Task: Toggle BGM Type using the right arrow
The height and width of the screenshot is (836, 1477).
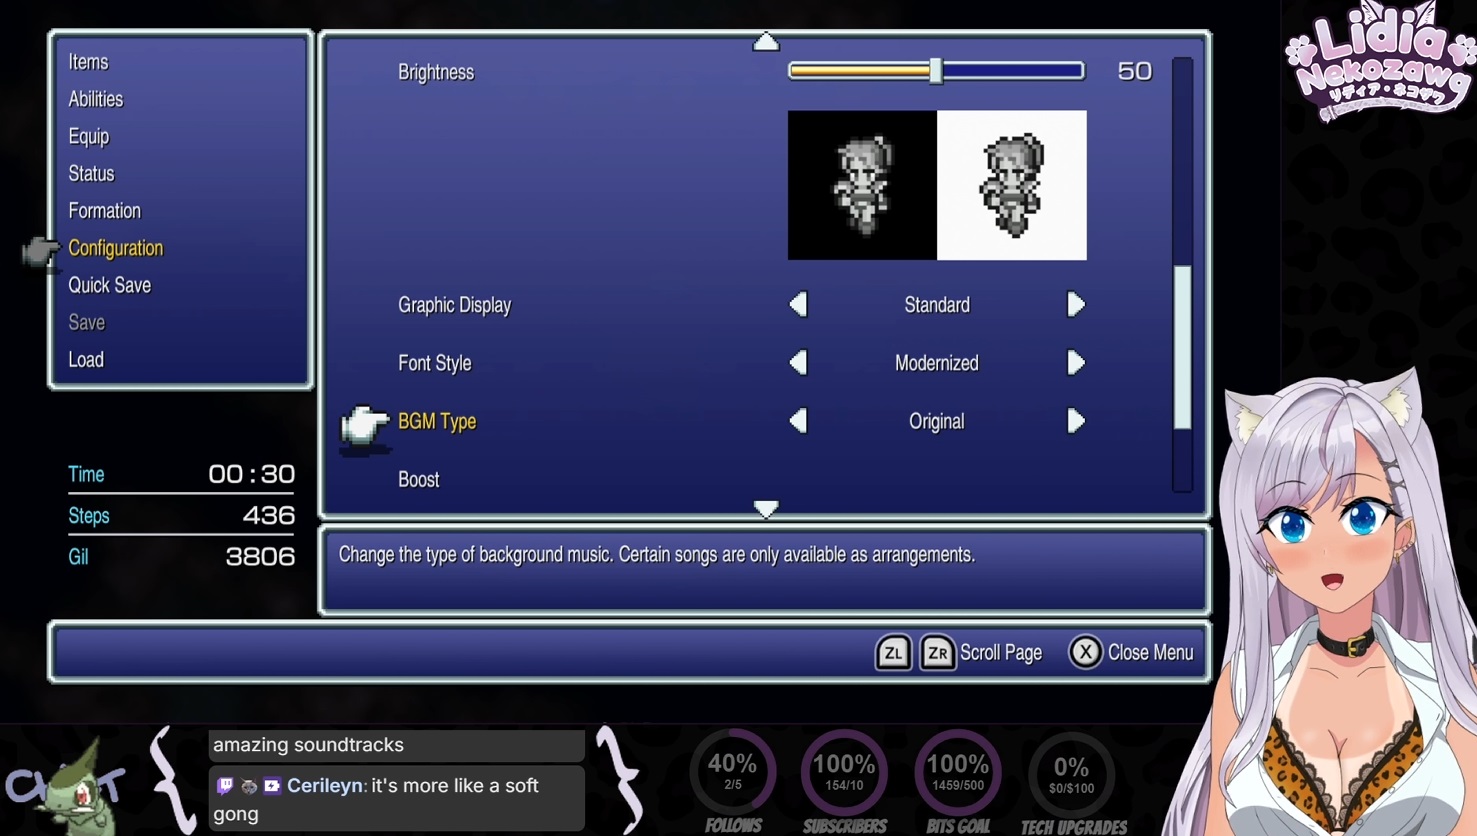Action: click(x=1075, y=421)
